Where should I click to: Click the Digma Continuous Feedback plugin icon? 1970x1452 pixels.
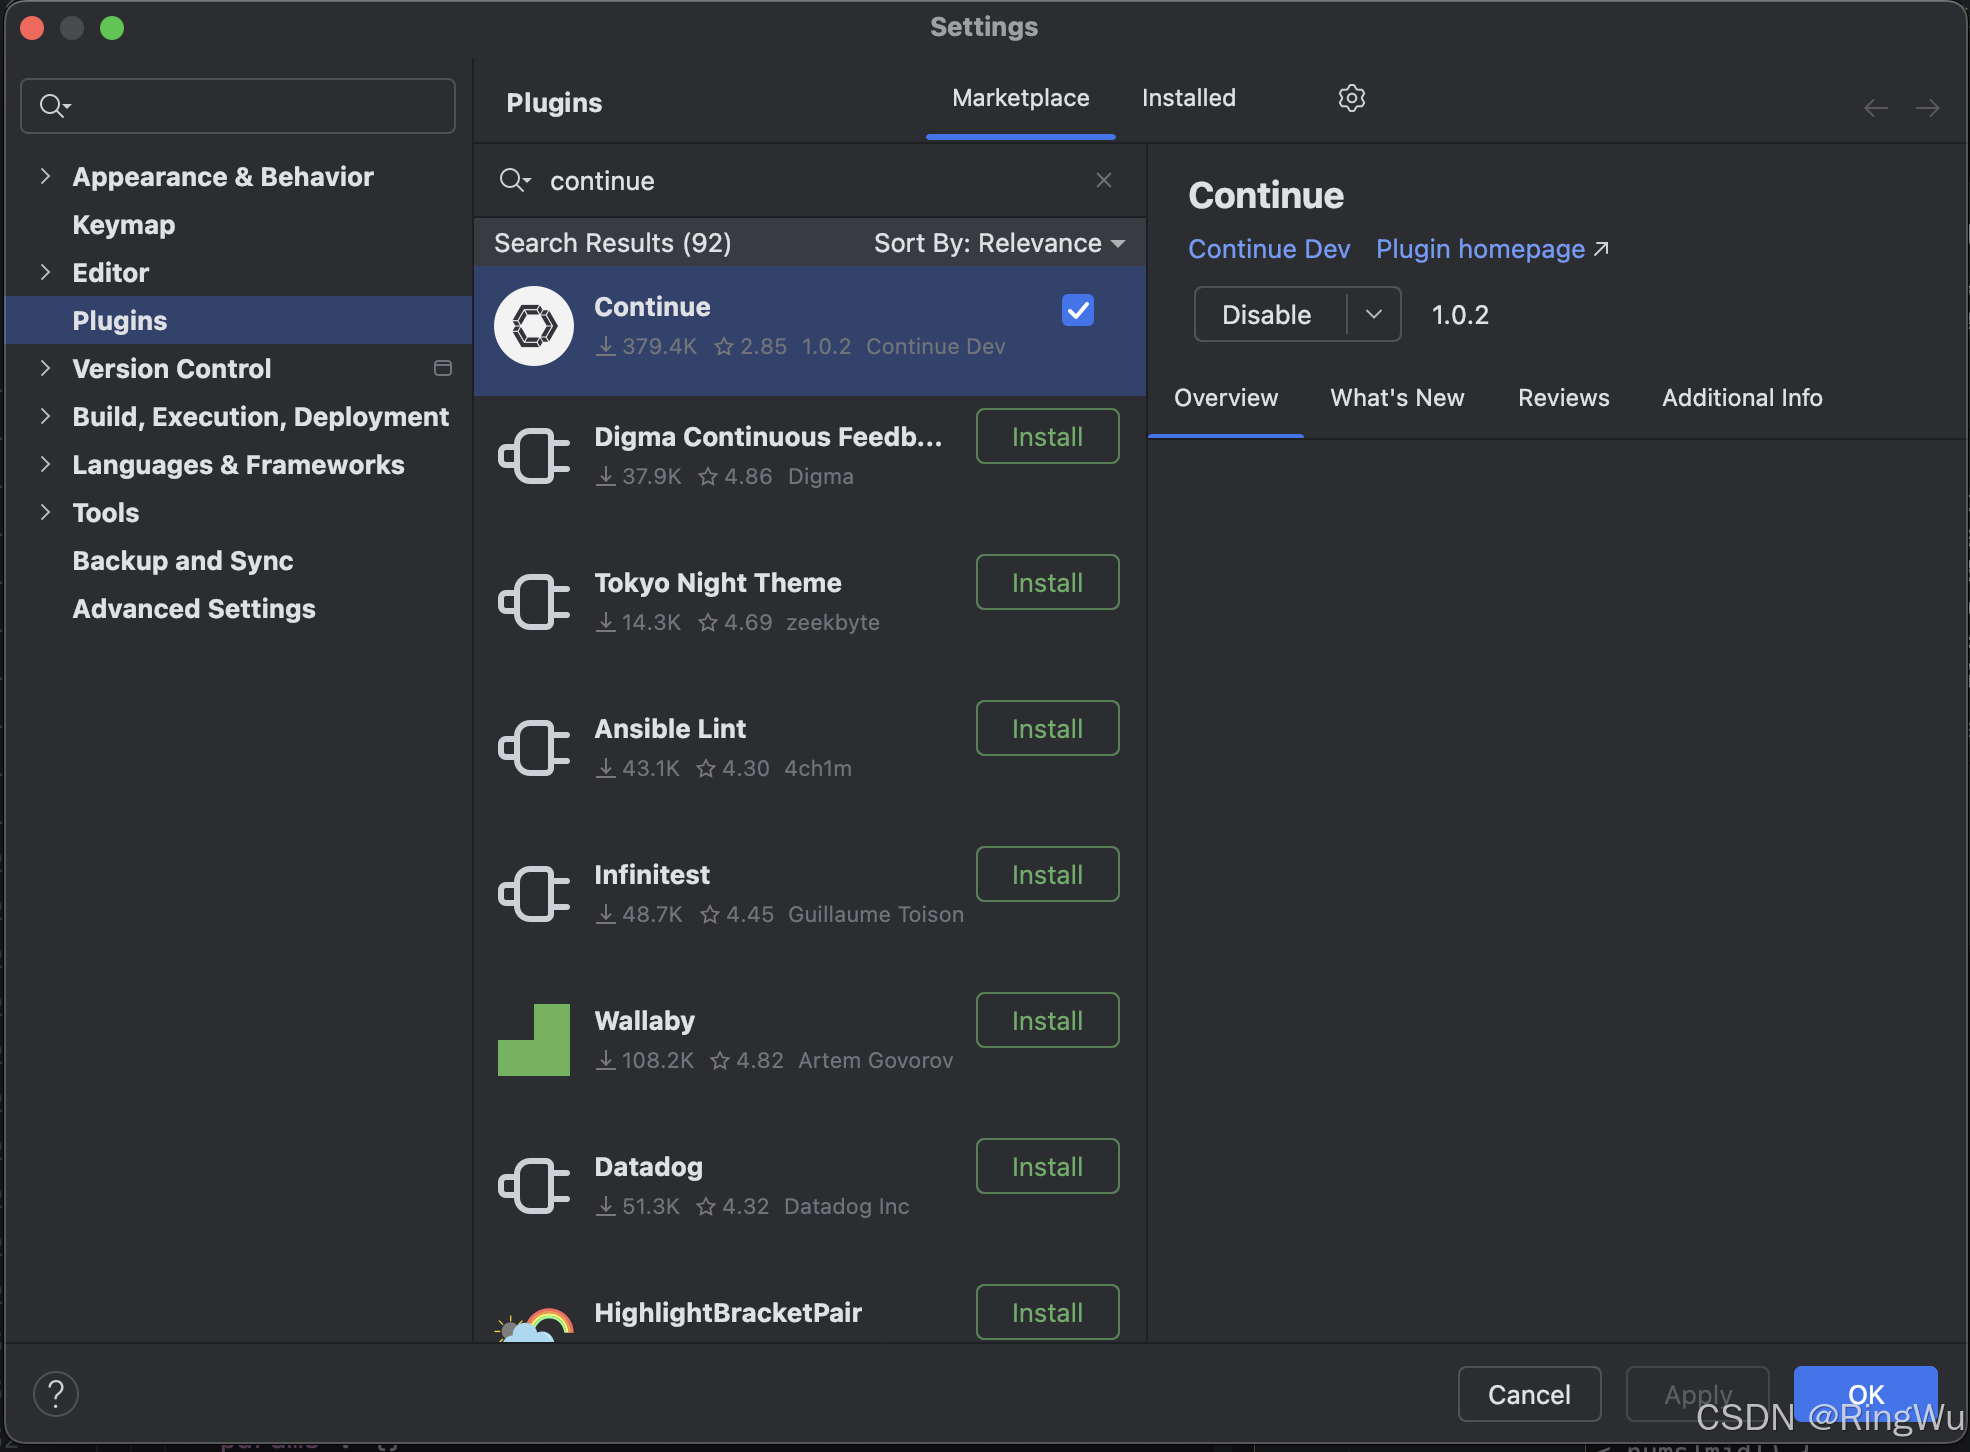(x=534, y=456)
